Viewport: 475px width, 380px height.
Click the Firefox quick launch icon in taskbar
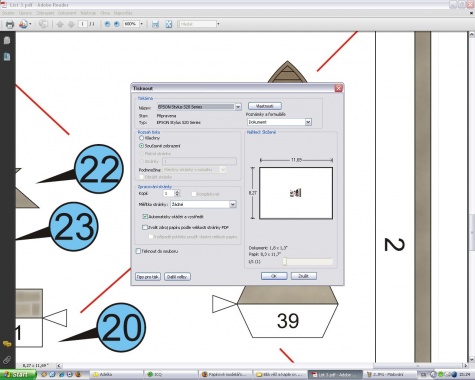point(78,375)
